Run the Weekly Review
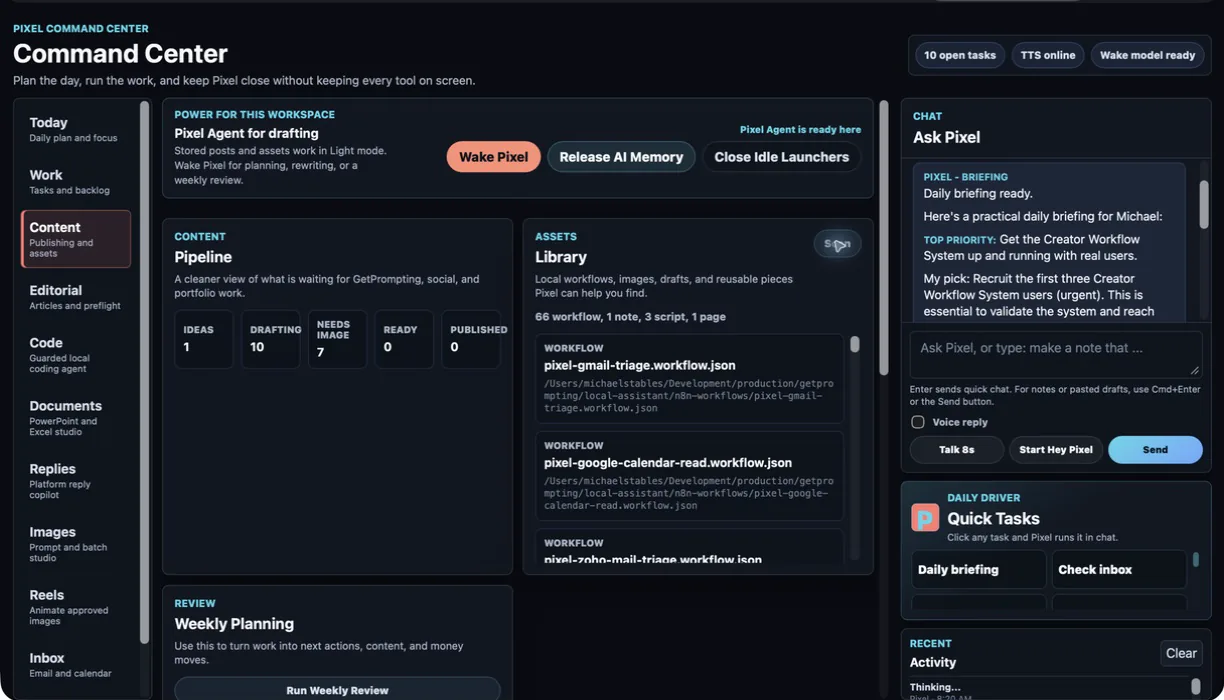 click(x=337, y=689)
